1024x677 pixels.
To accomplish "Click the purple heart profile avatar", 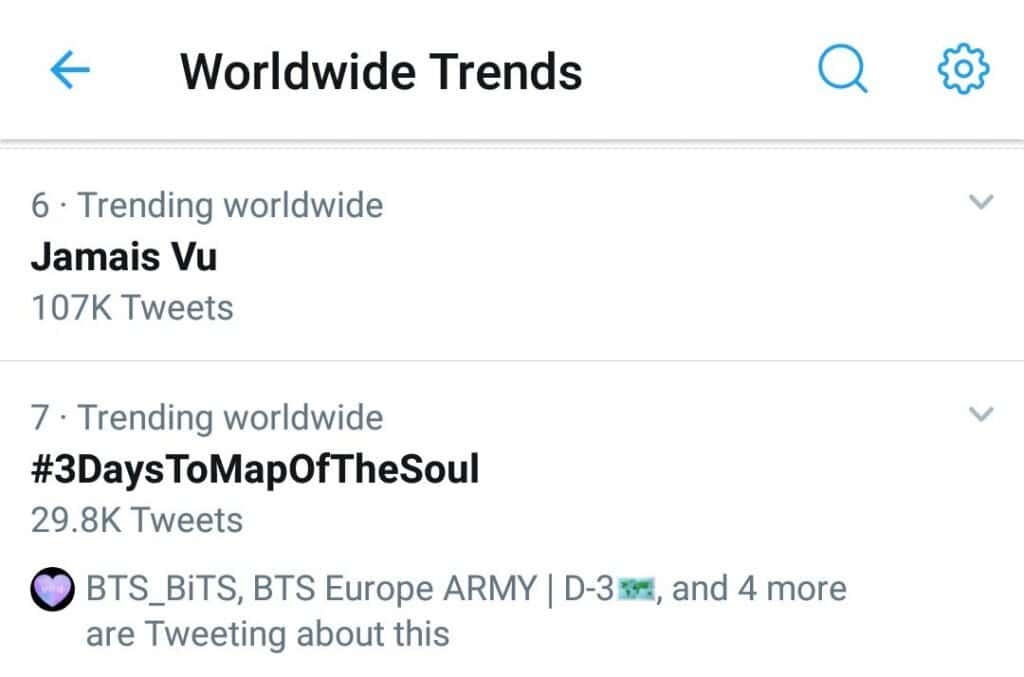I will coord(54,589).
